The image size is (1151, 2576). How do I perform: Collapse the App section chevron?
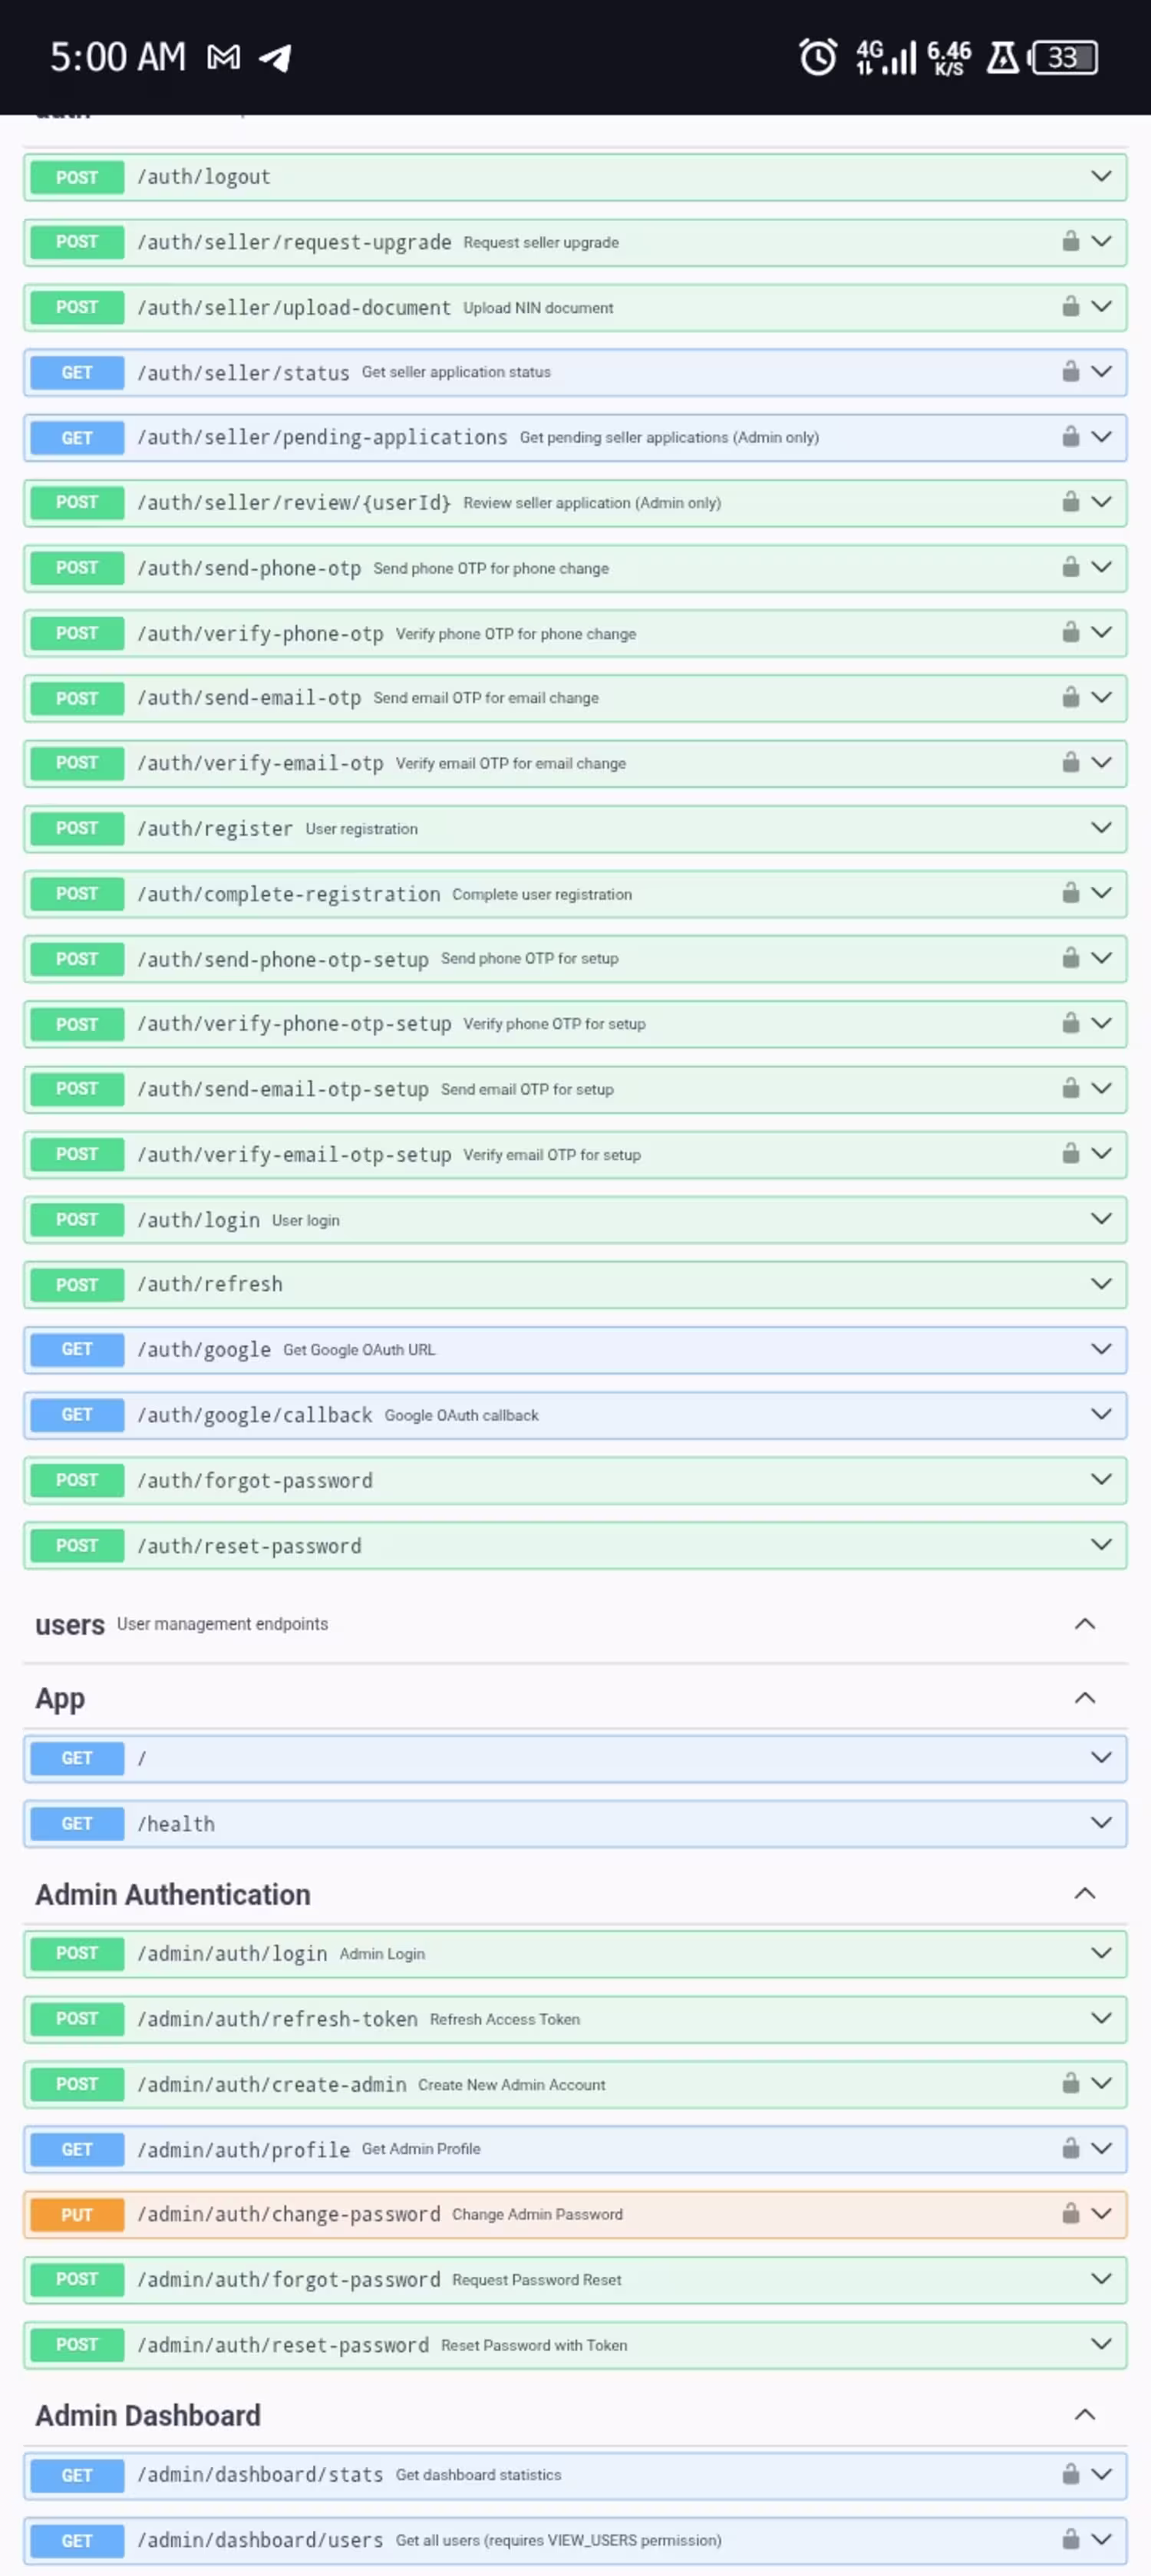tap(1084, 1698)
